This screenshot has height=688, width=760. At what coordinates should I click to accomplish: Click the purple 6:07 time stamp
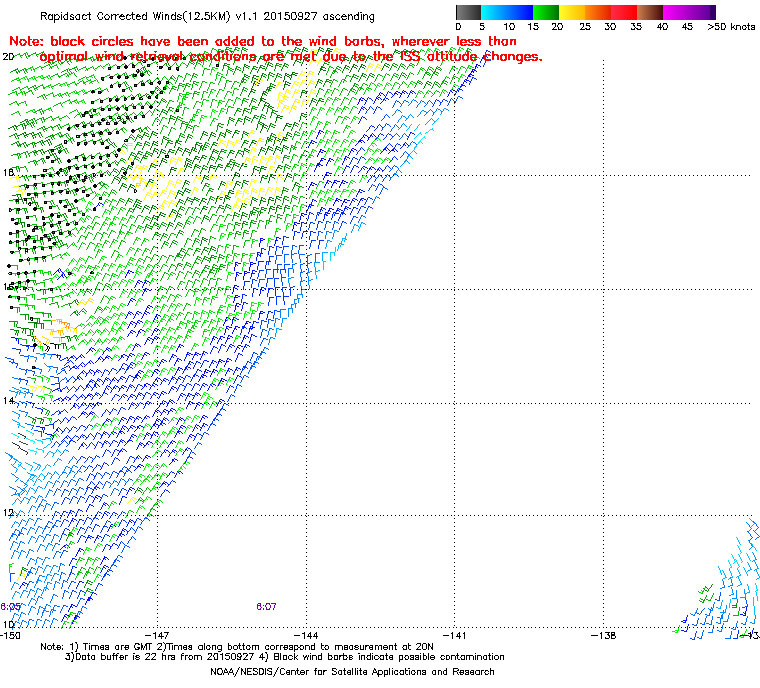tap(266, 607)
